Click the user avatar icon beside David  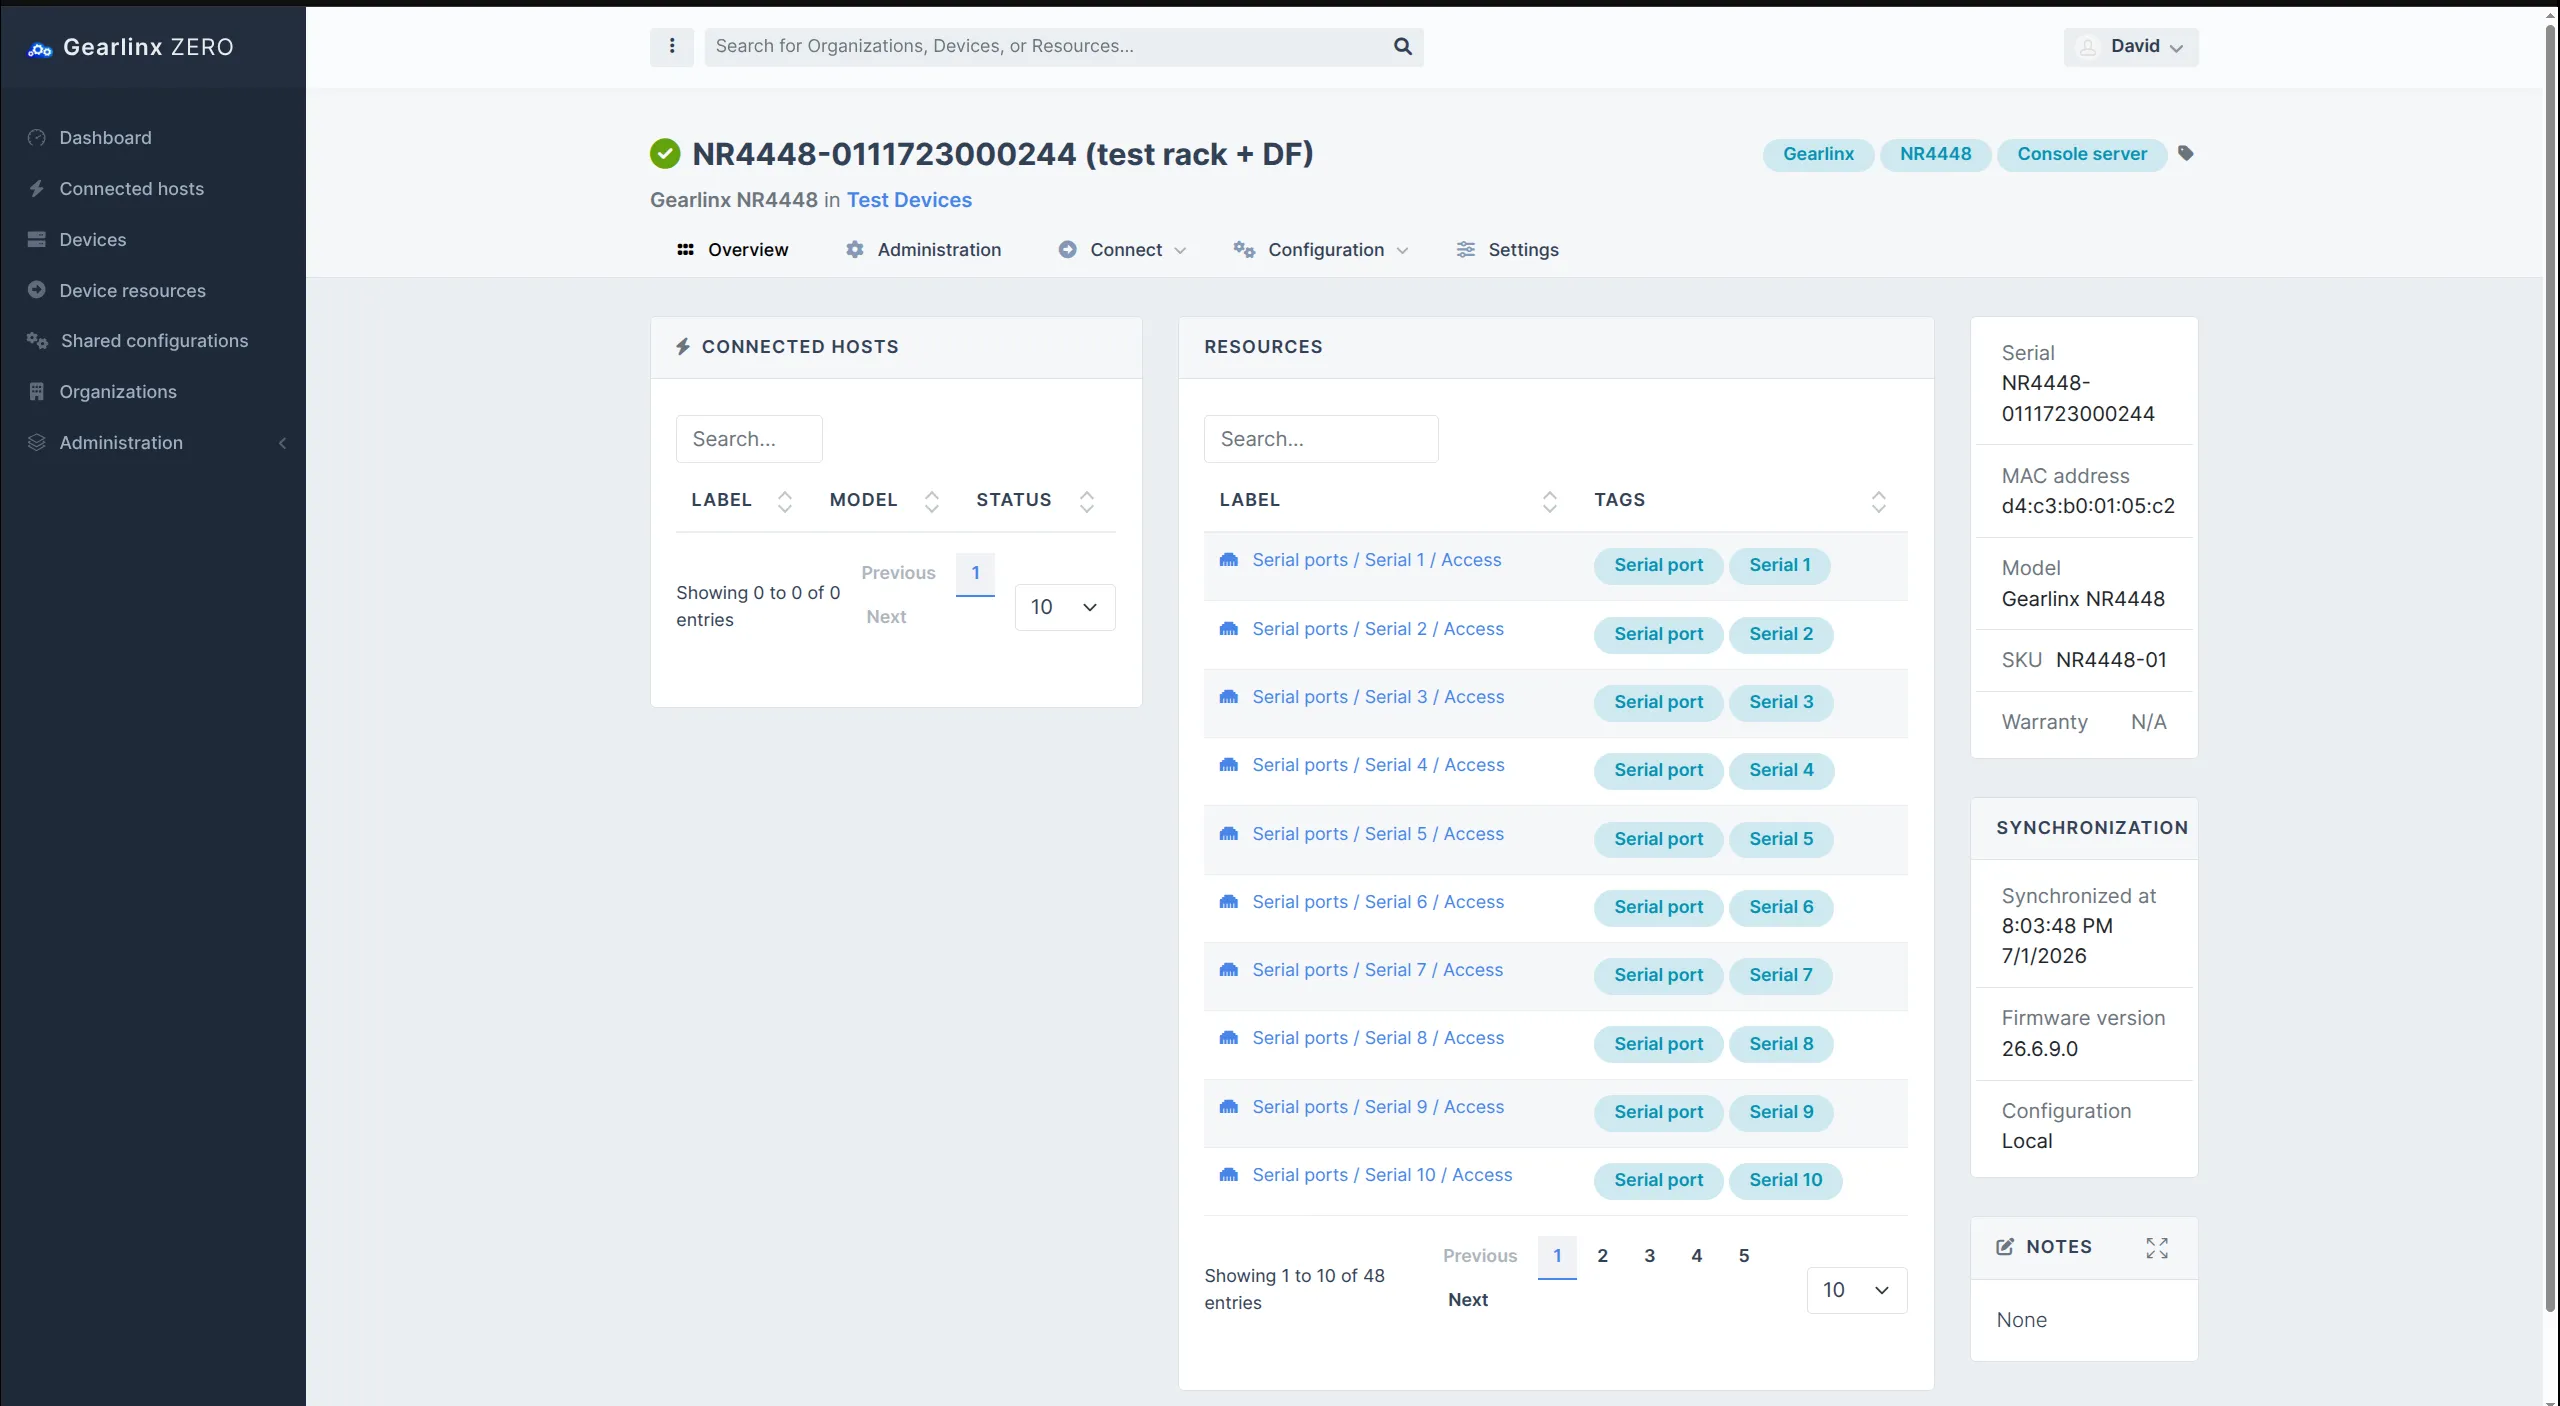(x=2088, y=47)
